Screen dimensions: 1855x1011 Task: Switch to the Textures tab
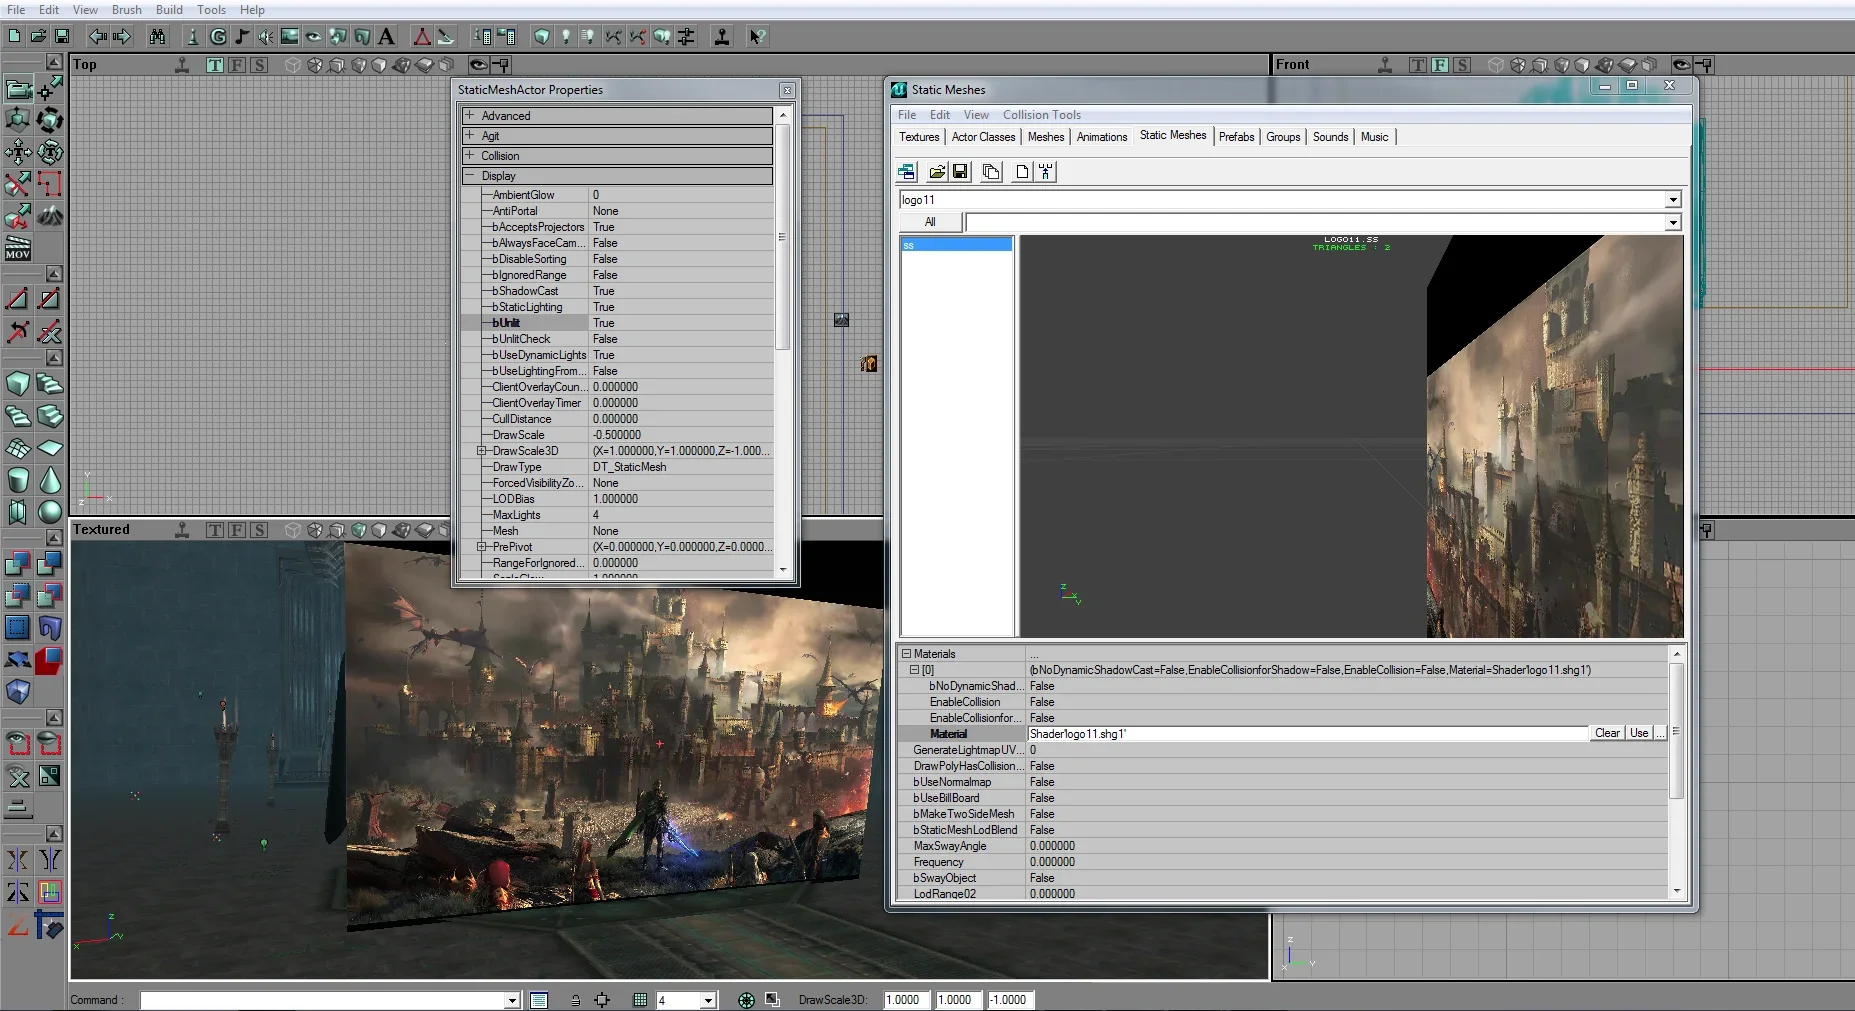click(918, 137)
